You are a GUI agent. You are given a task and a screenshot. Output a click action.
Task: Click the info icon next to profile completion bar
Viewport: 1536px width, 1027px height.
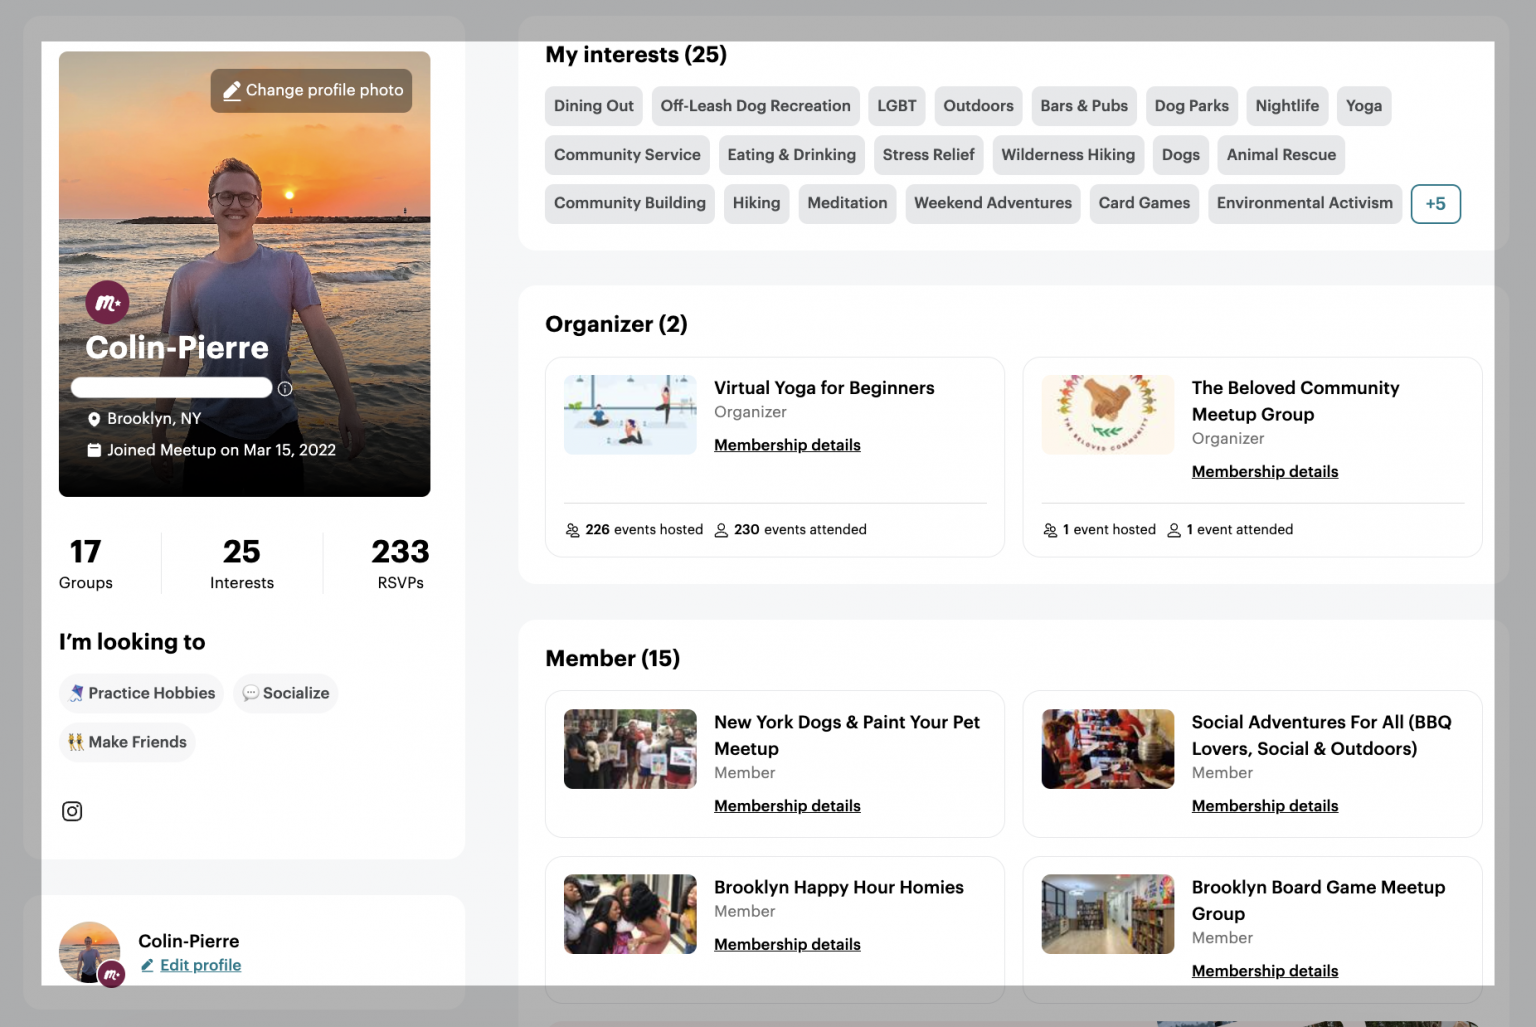(x=285, y=388)
